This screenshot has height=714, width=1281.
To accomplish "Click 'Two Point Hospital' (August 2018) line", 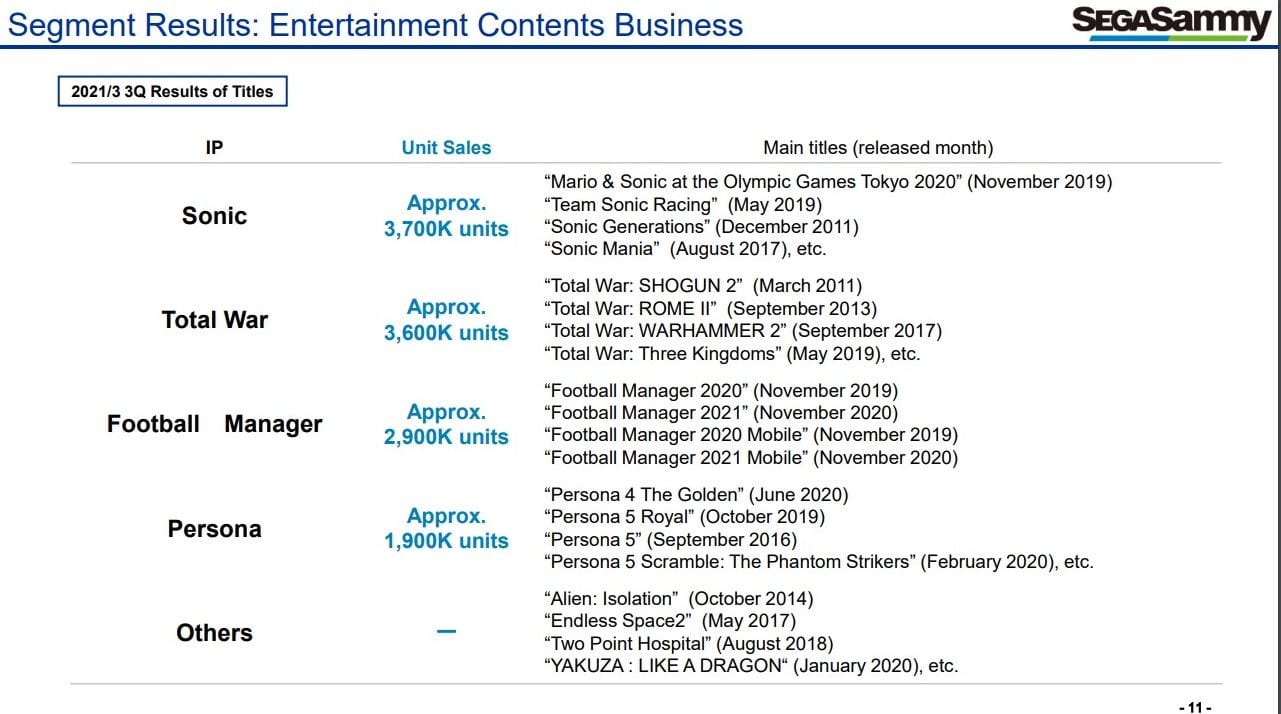I will 688,644.
